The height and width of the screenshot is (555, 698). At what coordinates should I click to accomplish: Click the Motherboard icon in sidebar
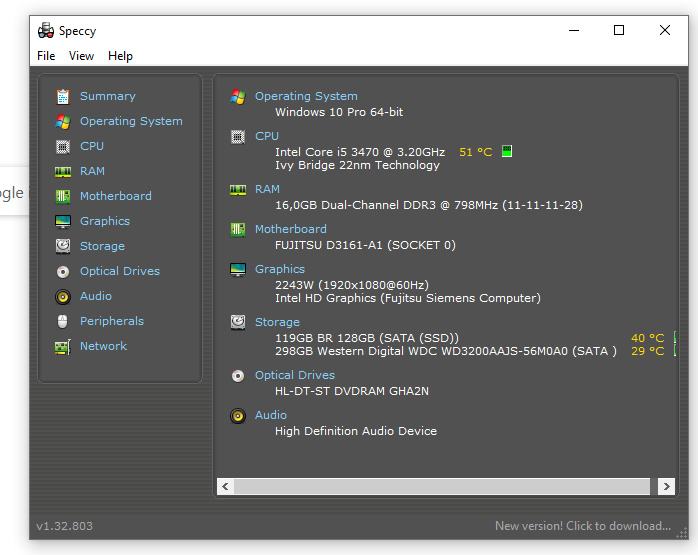[x=63, y=196]
